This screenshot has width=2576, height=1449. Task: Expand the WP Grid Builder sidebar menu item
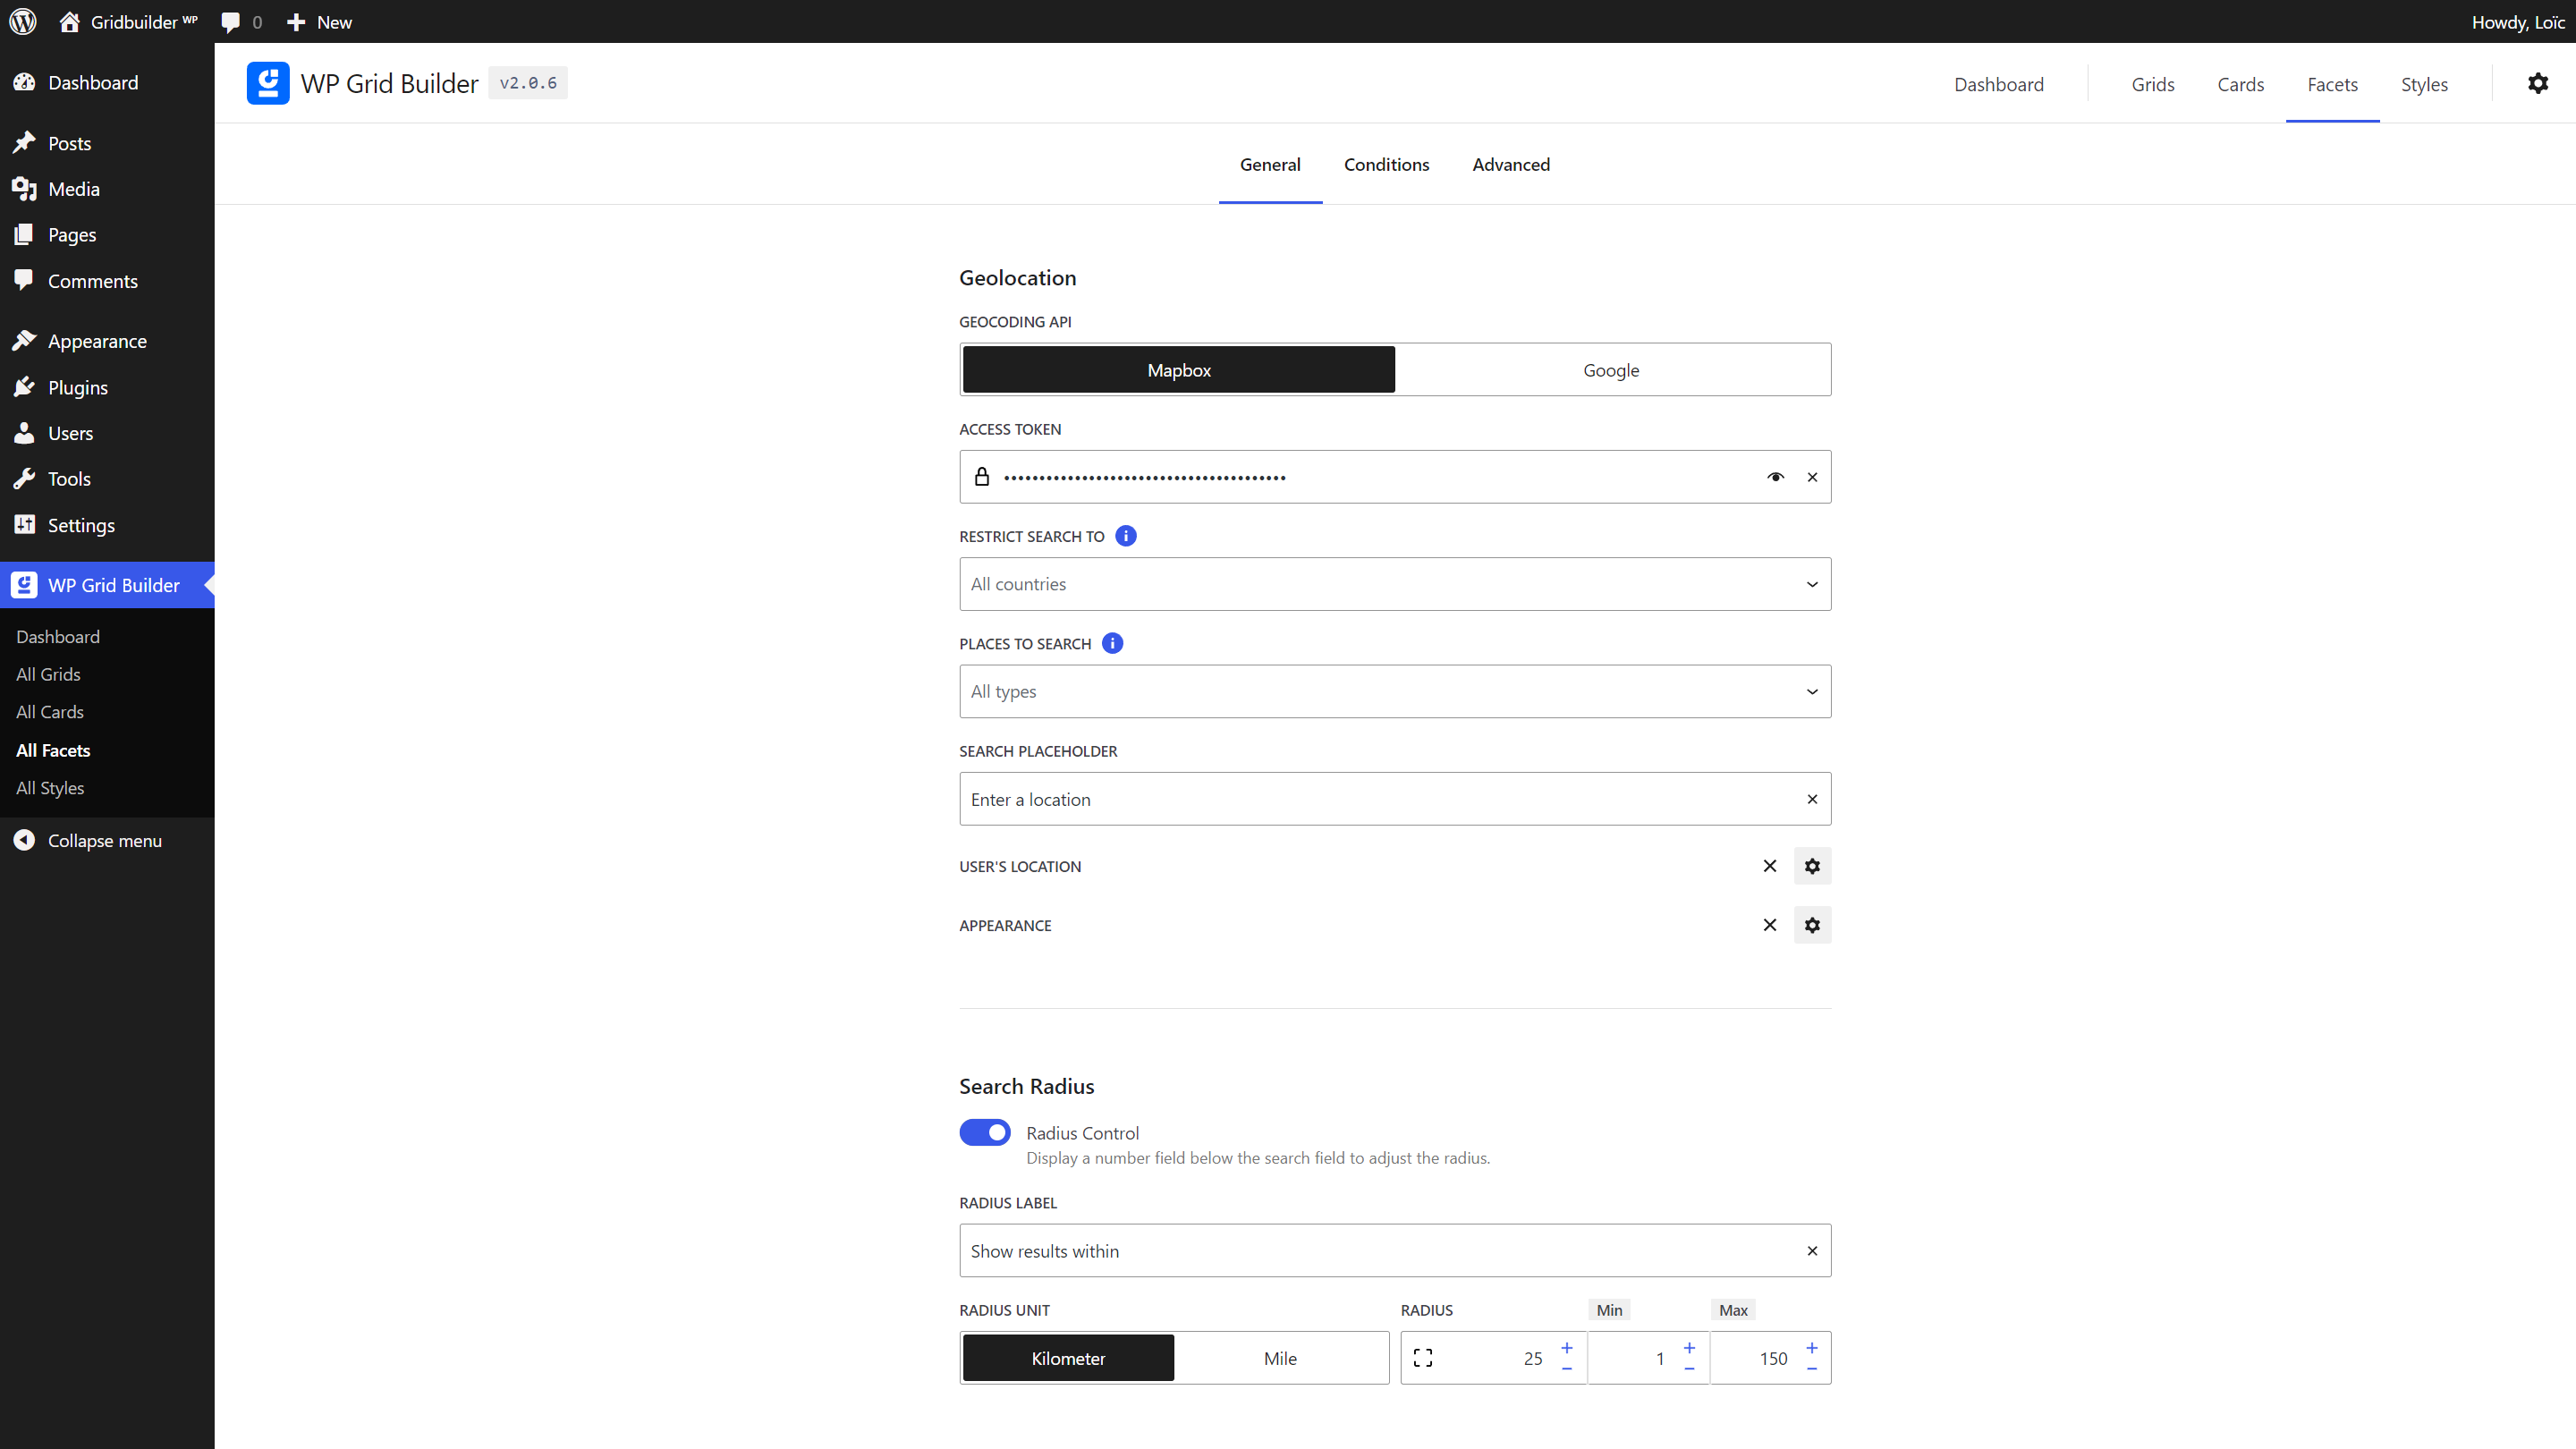pos(112,585)
